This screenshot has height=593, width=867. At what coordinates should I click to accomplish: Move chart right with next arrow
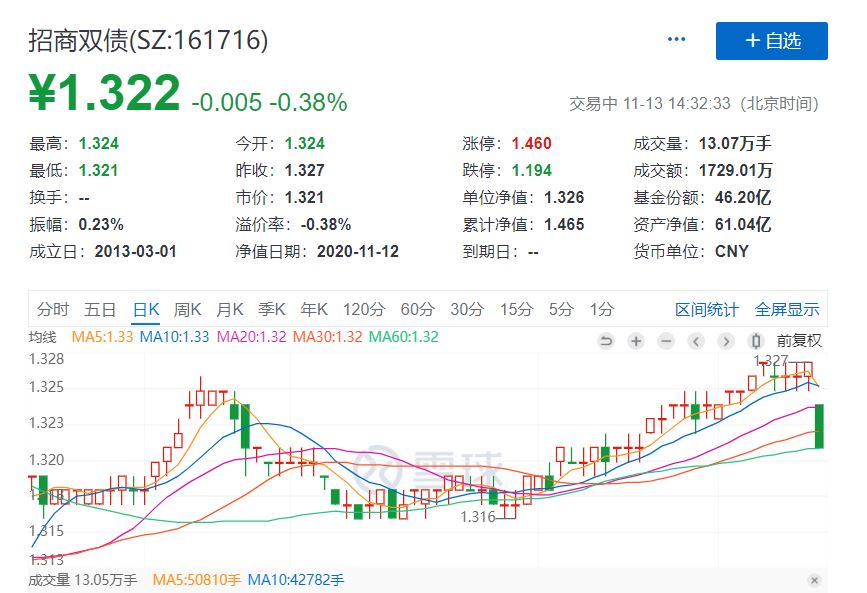725,341
